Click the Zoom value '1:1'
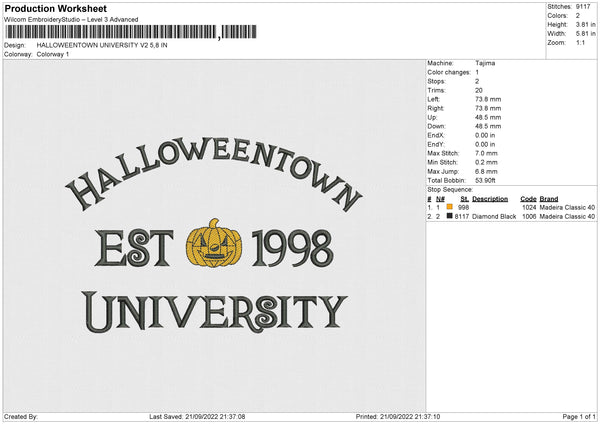This screenshot has height=424, width=600. pyautogui.click(x=580, y=42)
